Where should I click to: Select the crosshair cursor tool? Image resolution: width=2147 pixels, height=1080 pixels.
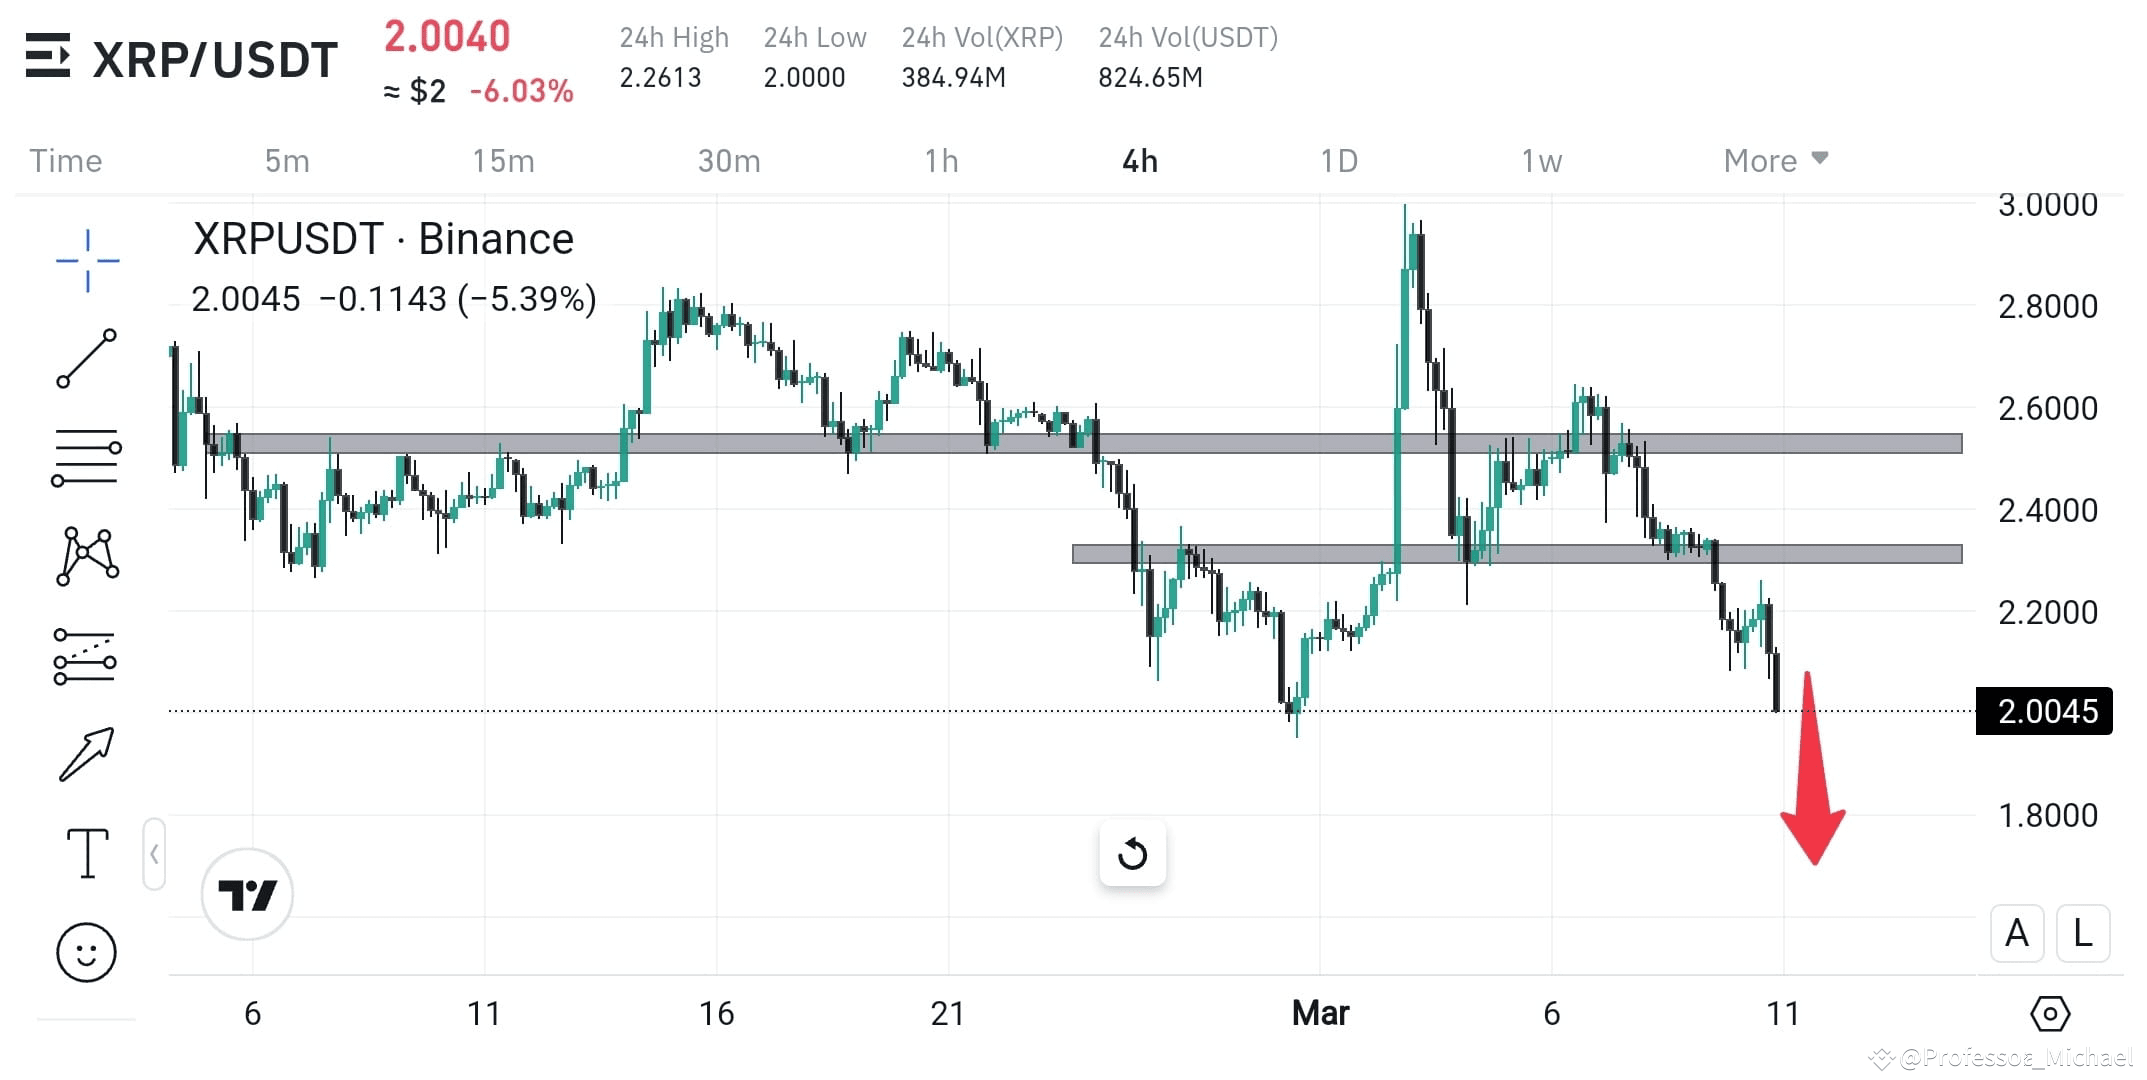click(x=87, y=258)
